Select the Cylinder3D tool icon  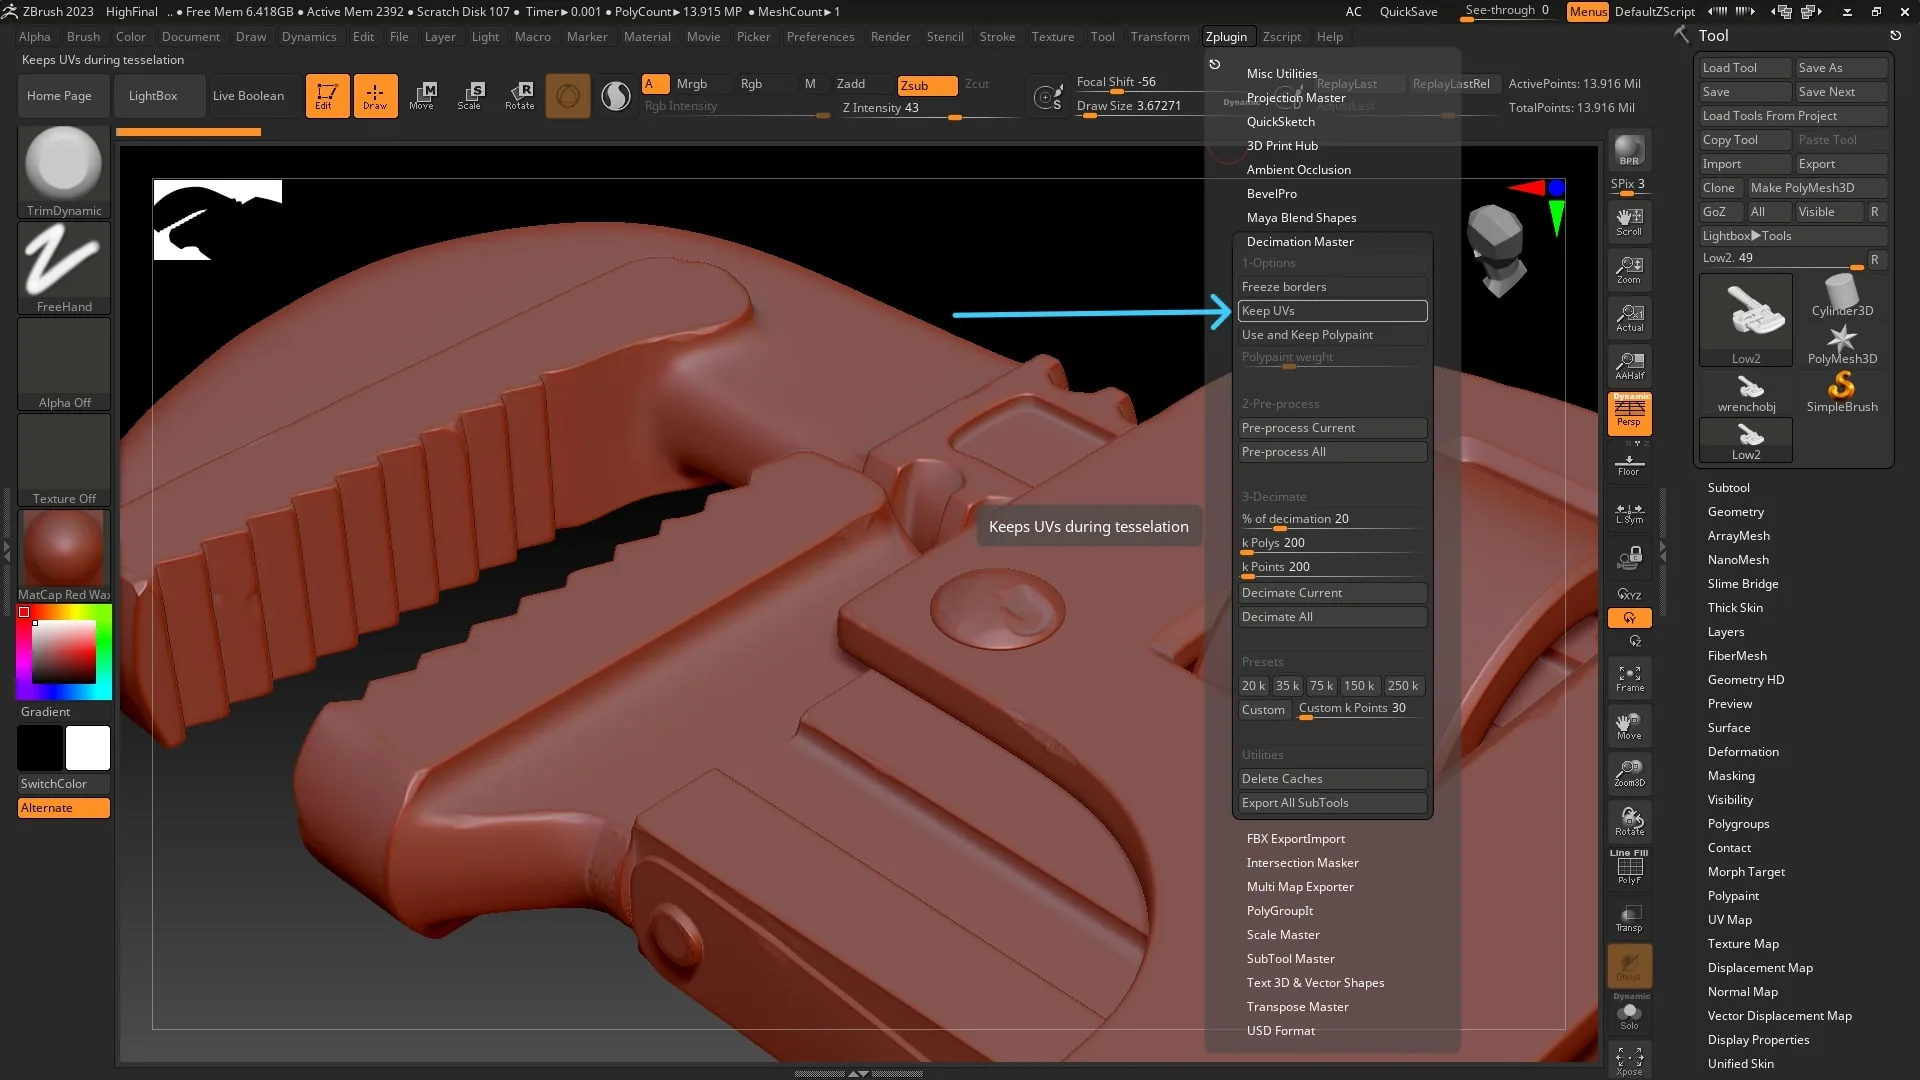point(1842,295)
